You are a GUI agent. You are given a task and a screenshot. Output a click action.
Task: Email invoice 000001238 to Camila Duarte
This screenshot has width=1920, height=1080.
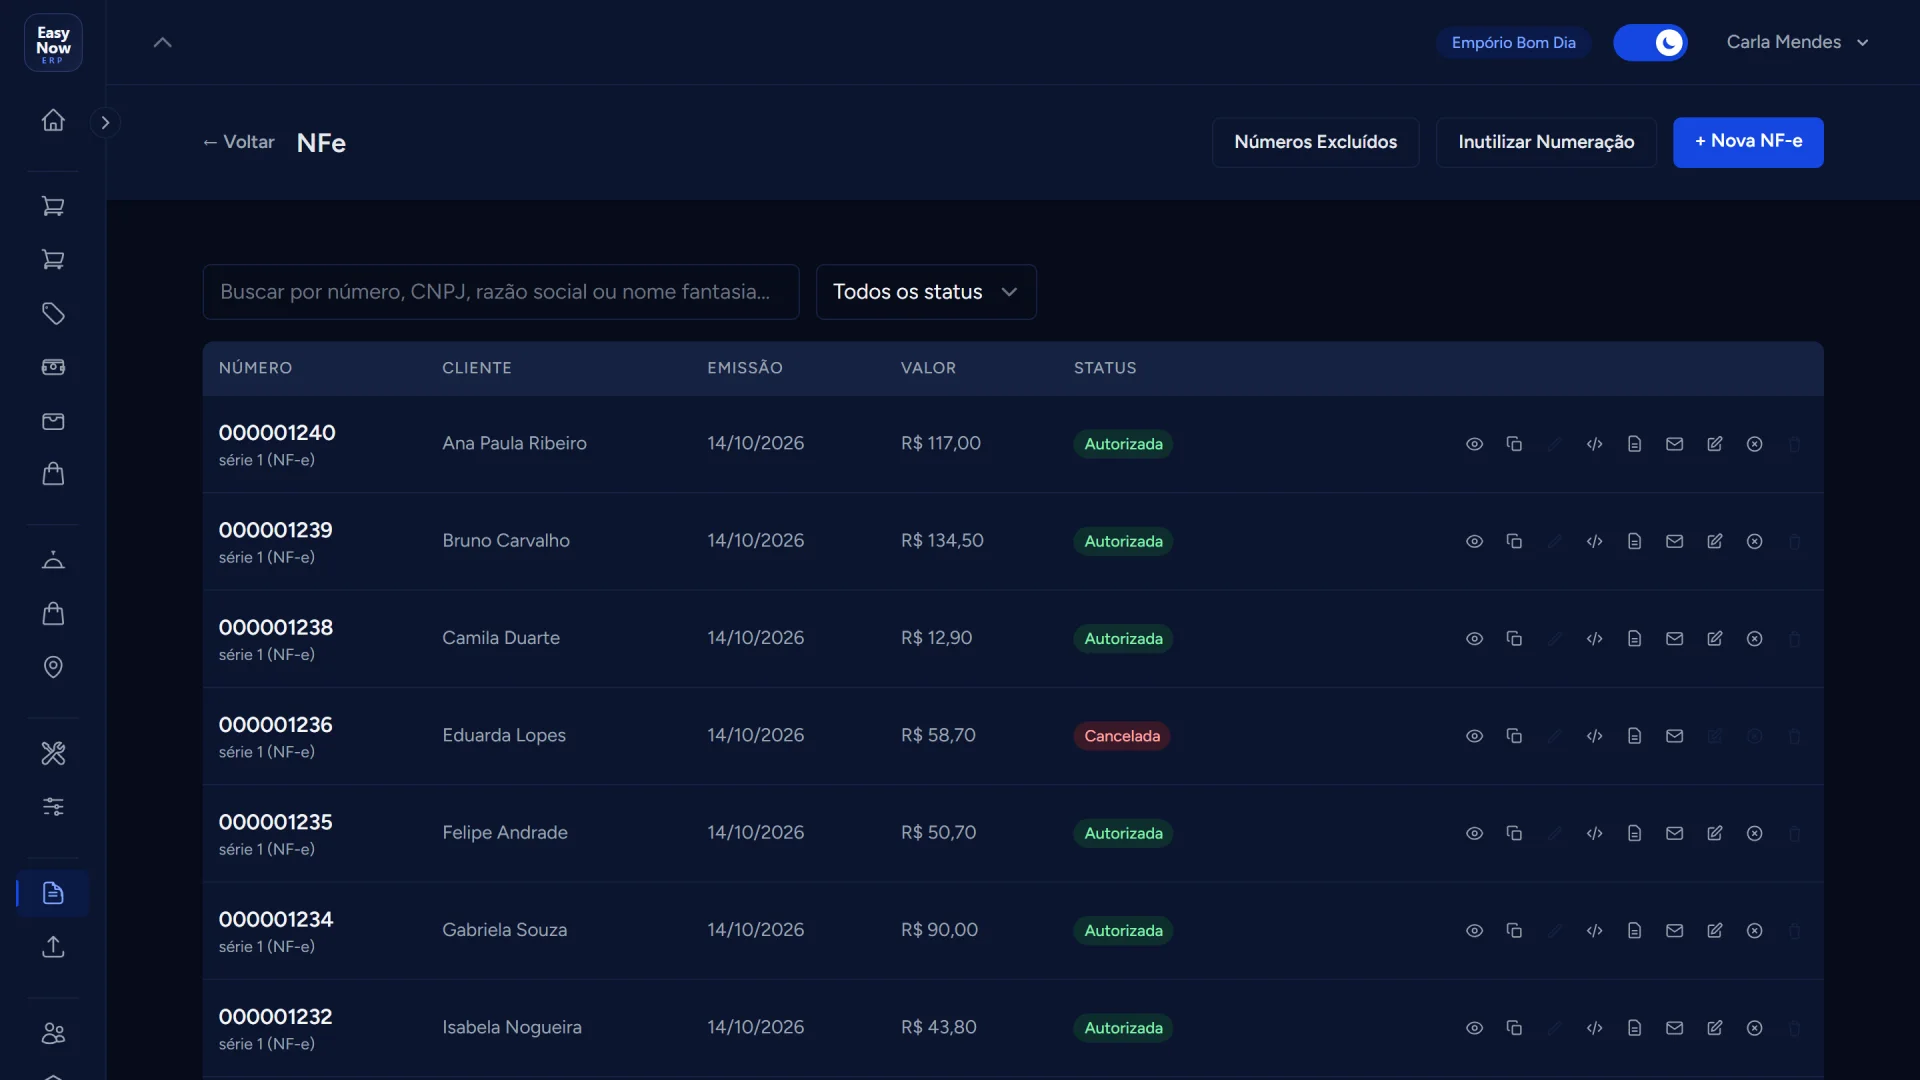click(1674, 638)
